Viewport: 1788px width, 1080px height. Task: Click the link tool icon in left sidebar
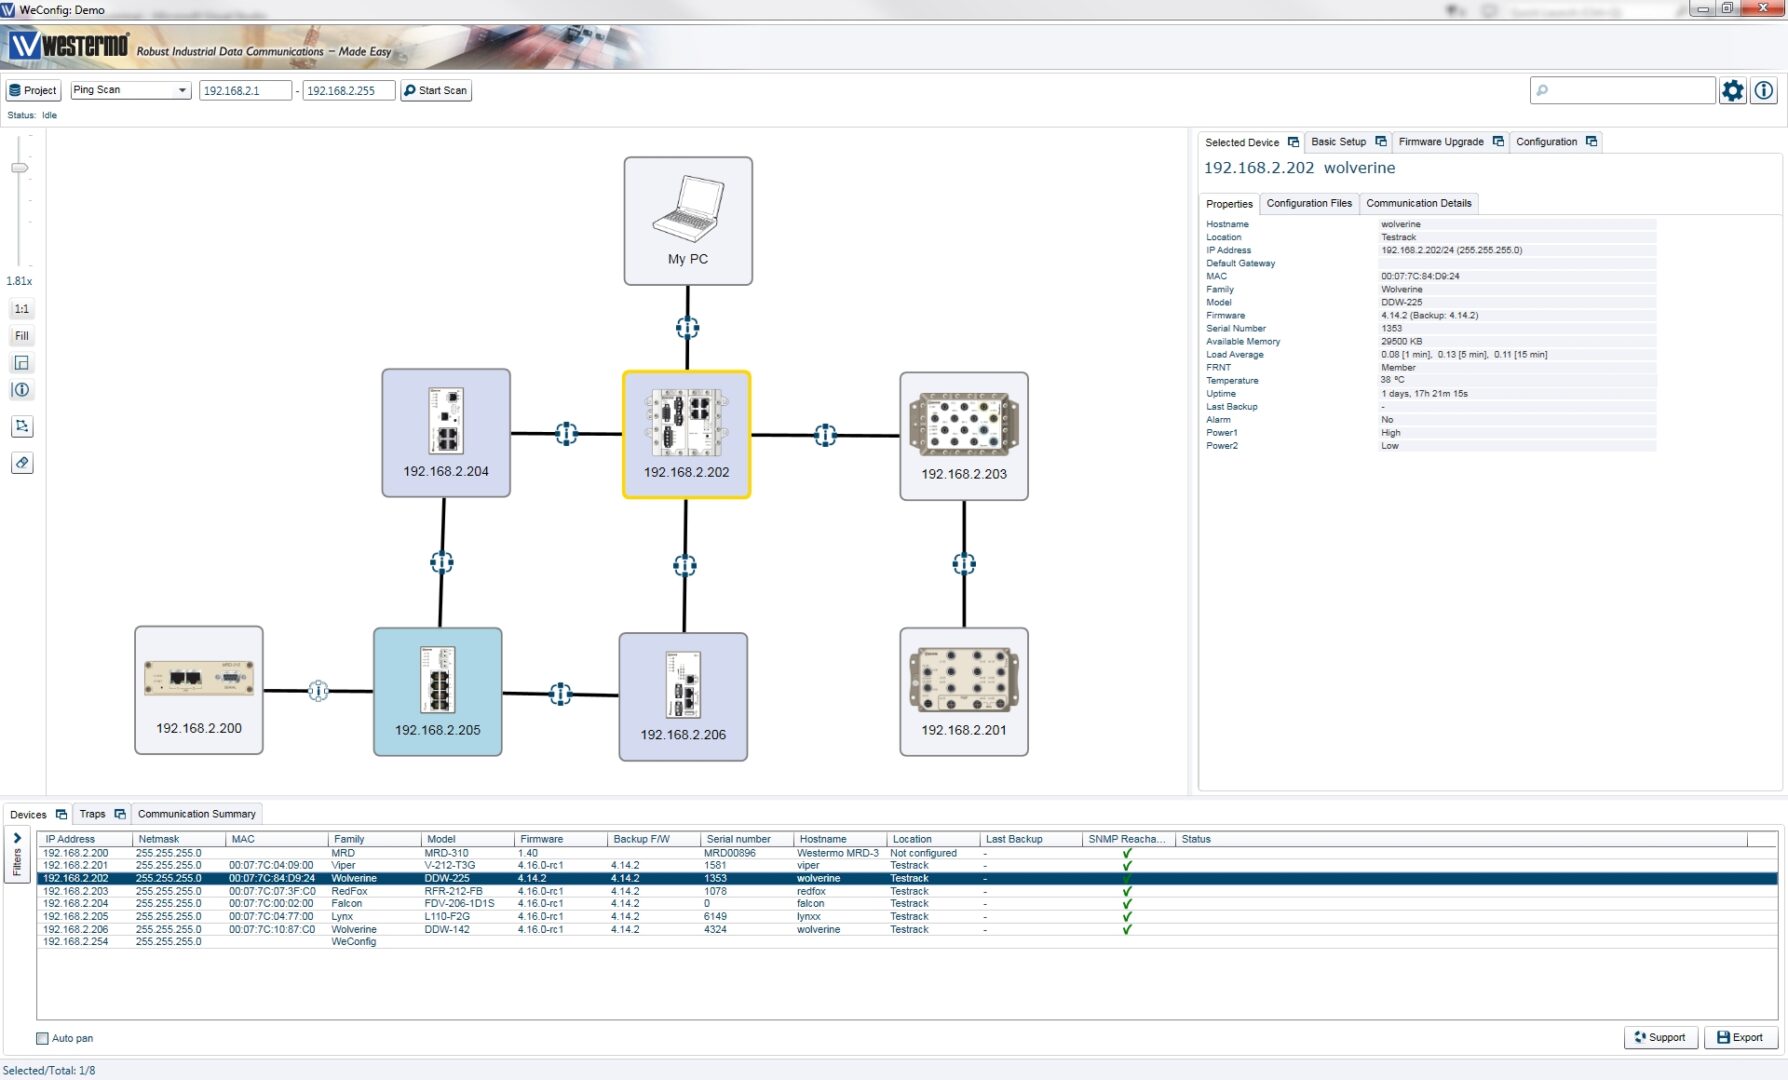pyautogui.click(x=21, y=463)
